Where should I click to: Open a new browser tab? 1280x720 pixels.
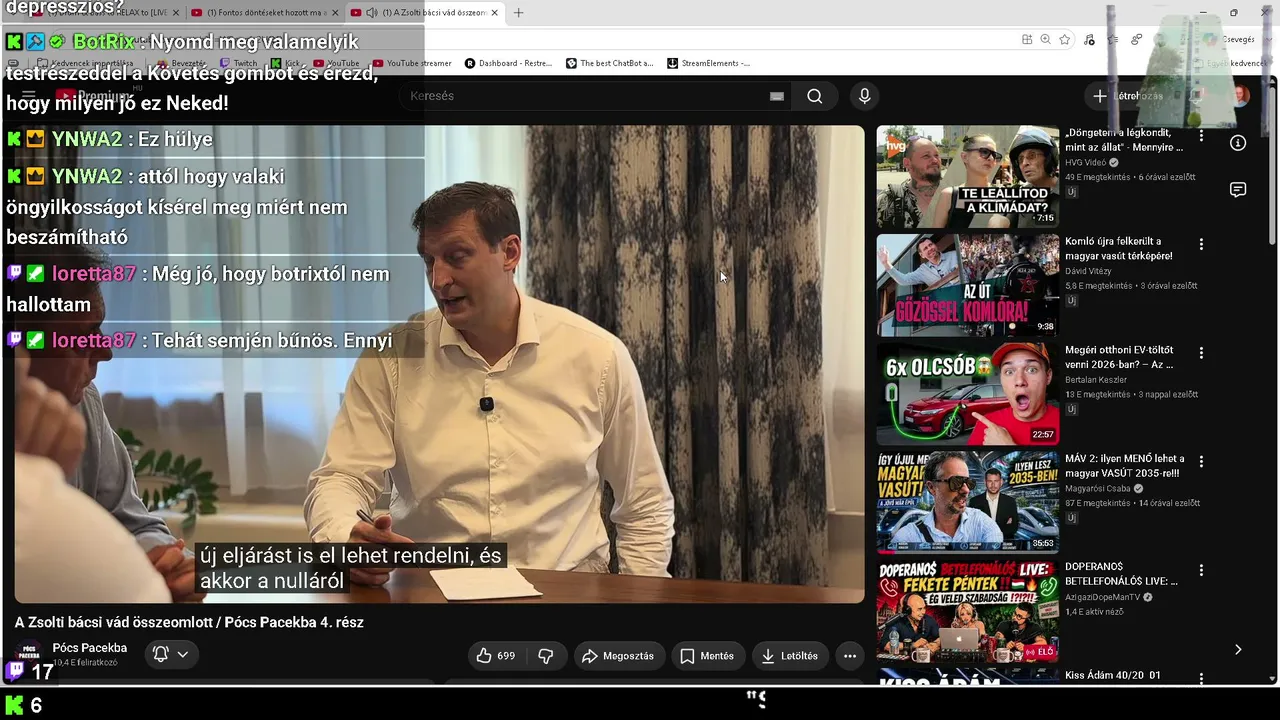(518, 13)
